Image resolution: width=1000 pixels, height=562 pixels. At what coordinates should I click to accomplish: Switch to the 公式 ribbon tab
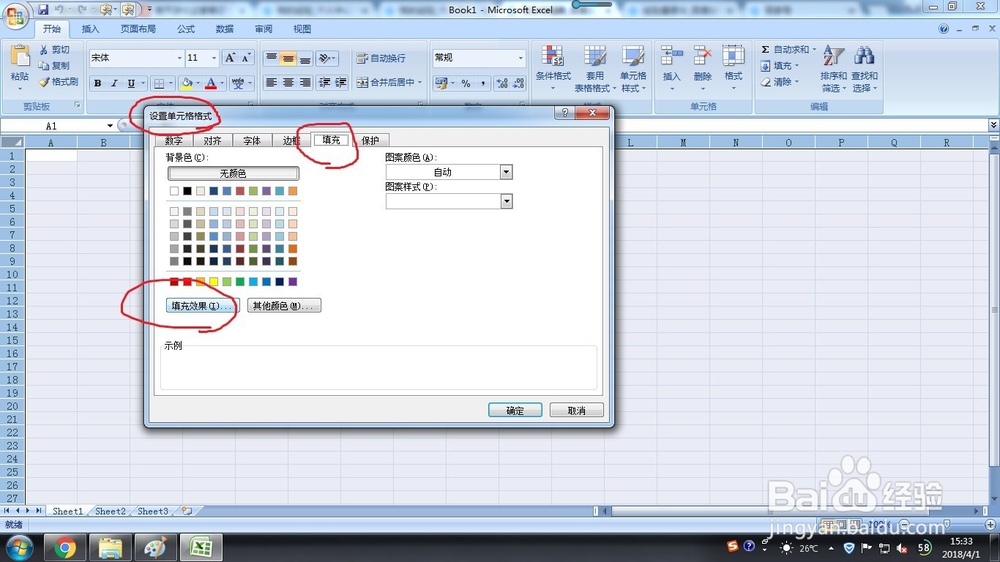(186, 29)
